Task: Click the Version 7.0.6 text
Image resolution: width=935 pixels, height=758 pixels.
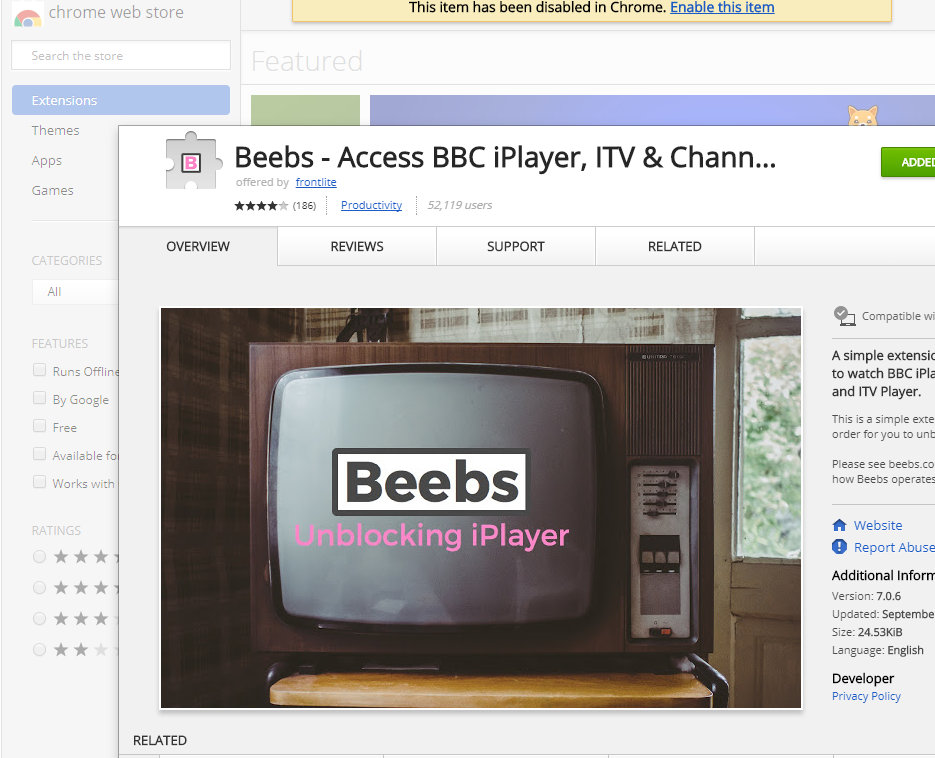Action: tap(866, 596)
